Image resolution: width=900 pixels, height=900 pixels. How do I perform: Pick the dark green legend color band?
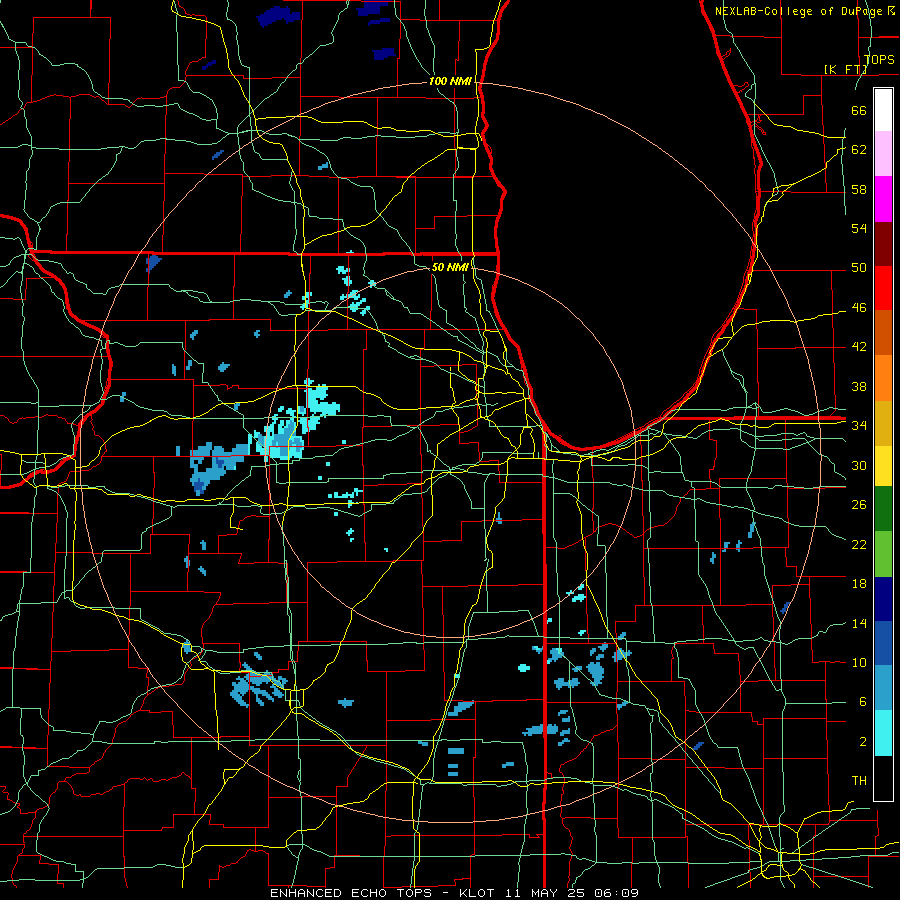pyautogui.click(x=883, y=509)
